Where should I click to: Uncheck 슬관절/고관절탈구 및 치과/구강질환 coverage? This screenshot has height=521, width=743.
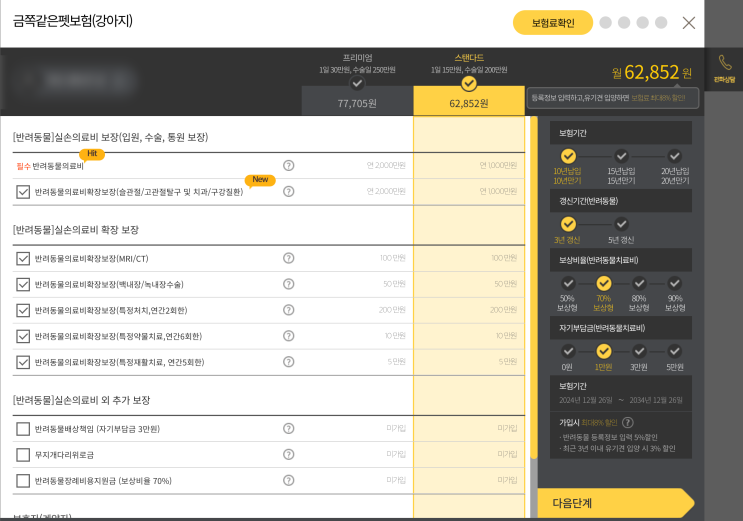(x=23, y=192)
